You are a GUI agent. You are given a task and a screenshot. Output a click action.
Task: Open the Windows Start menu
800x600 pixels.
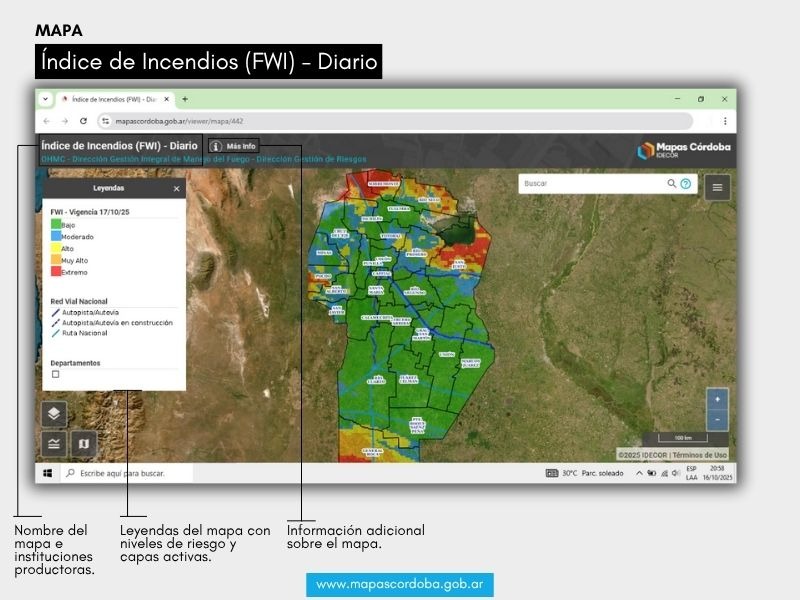tap(47, 473)
